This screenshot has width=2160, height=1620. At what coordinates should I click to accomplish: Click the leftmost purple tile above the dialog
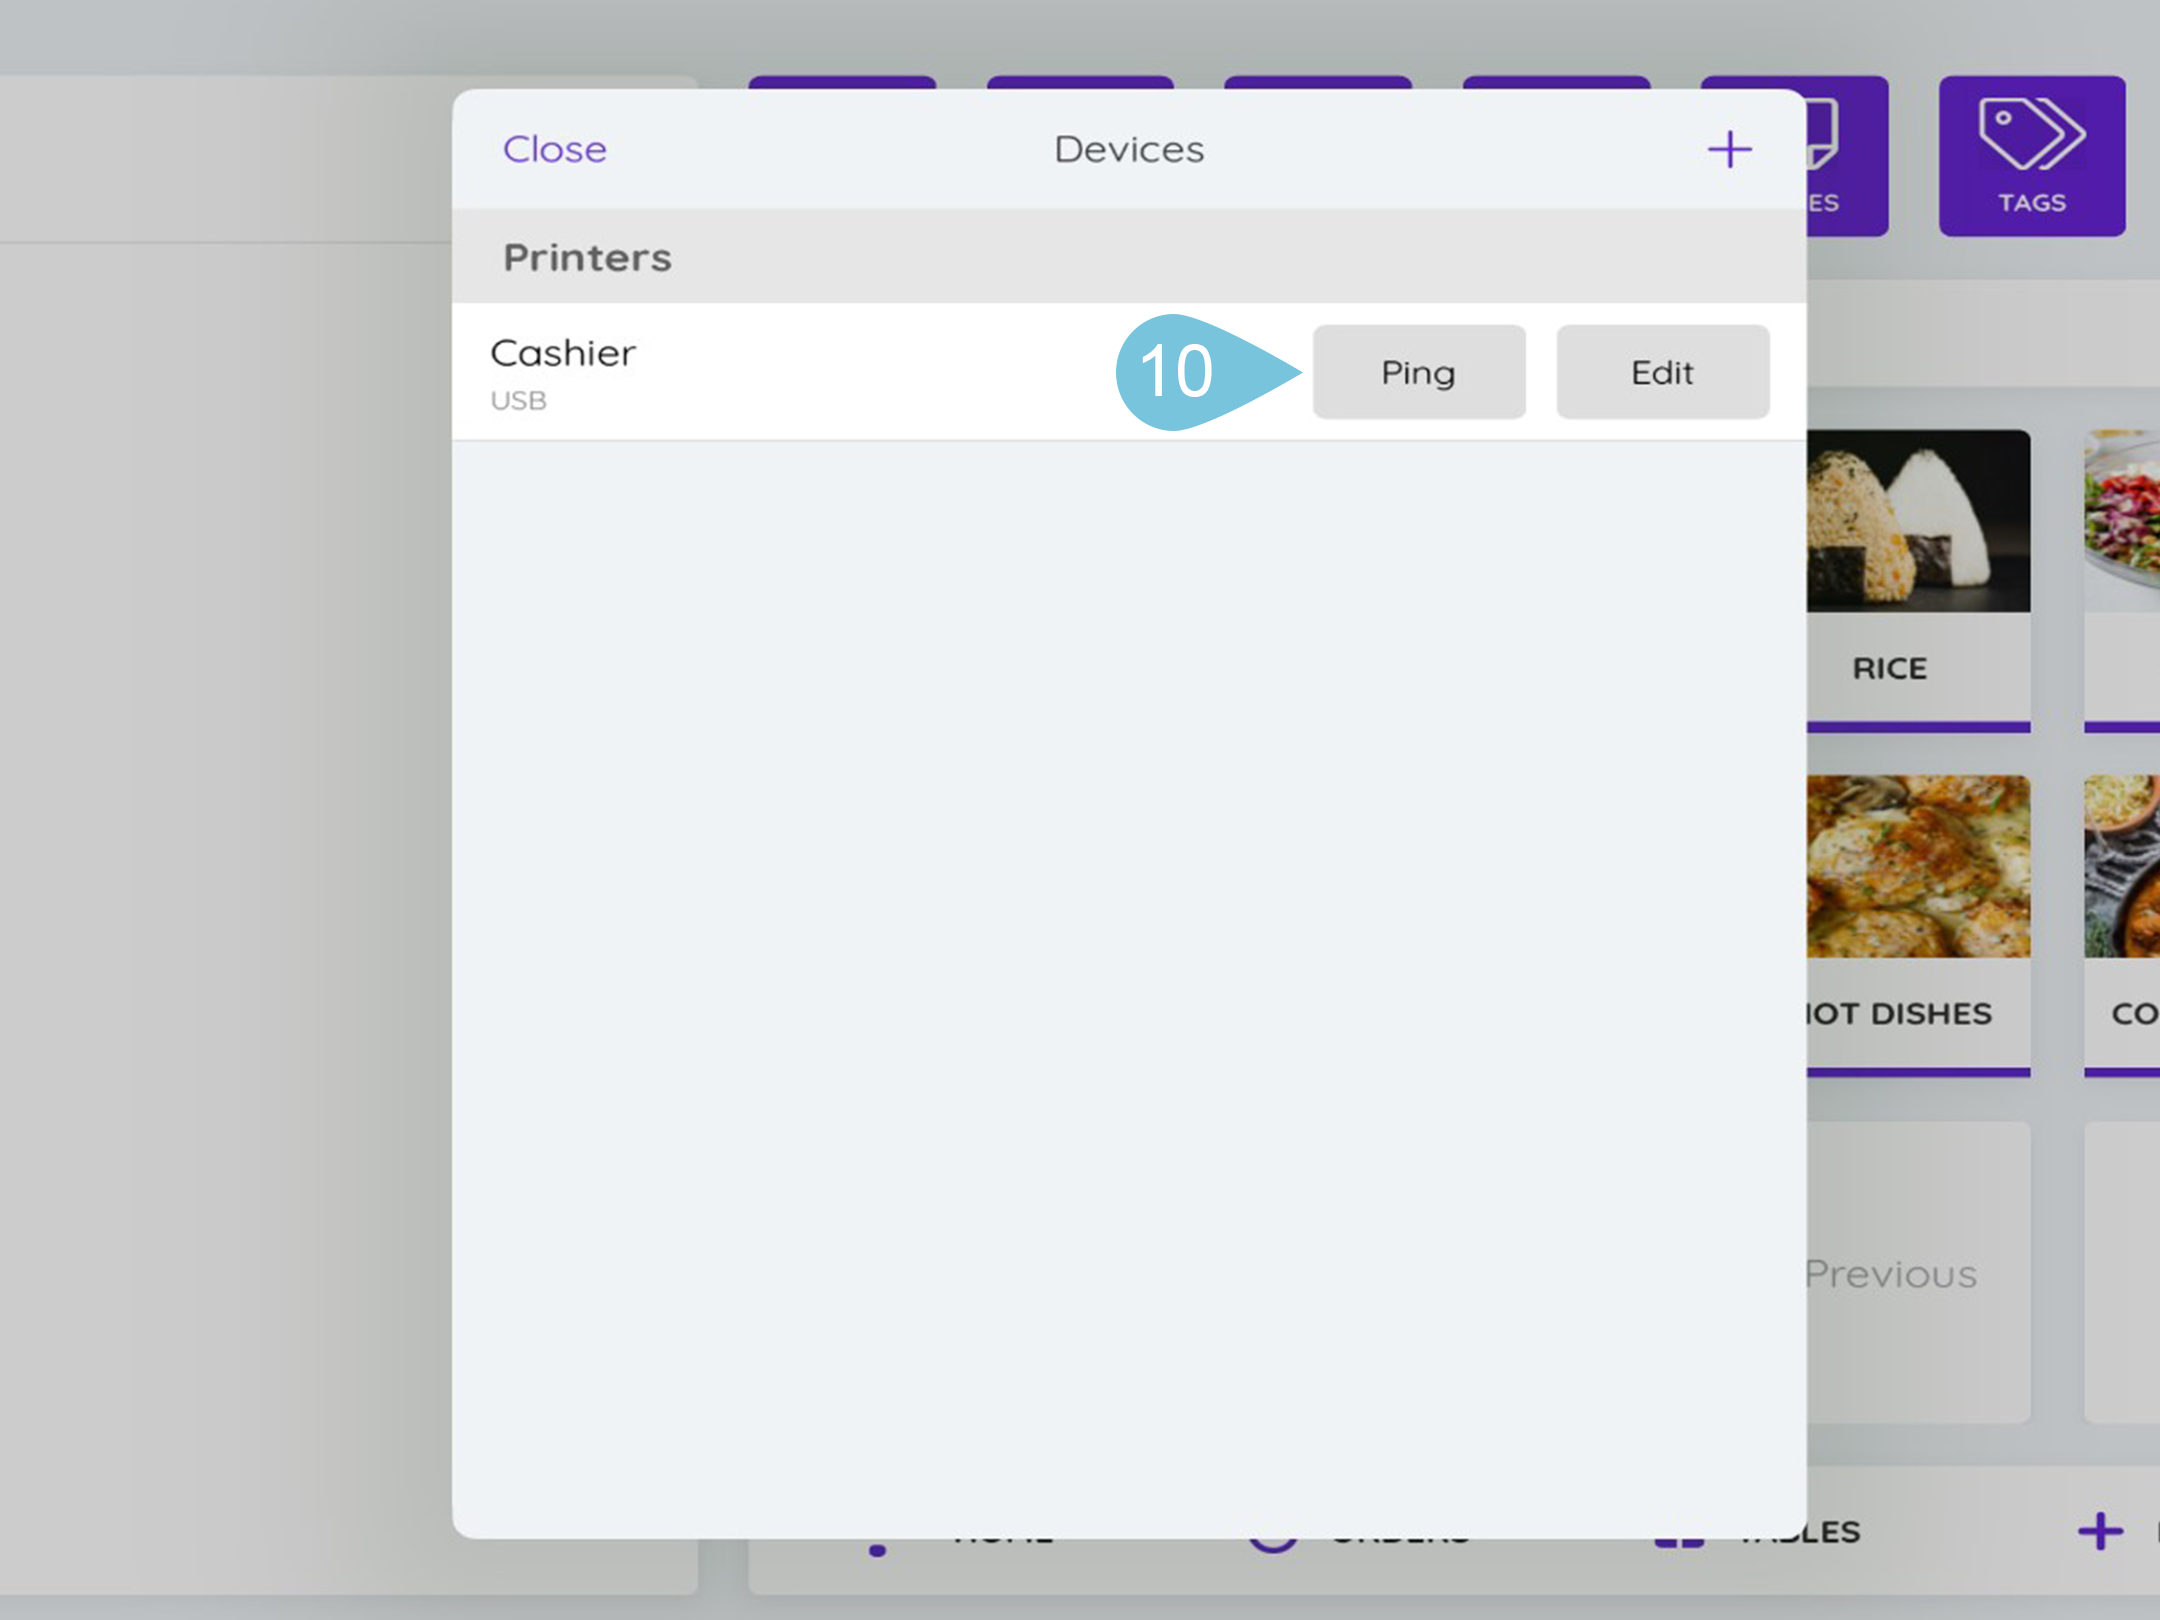click(x=842, y=81)
